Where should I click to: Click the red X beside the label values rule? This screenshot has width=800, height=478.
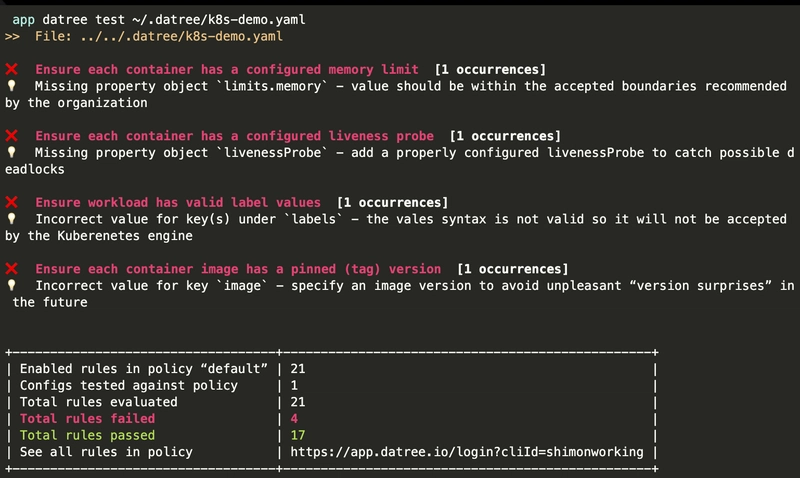11,202
